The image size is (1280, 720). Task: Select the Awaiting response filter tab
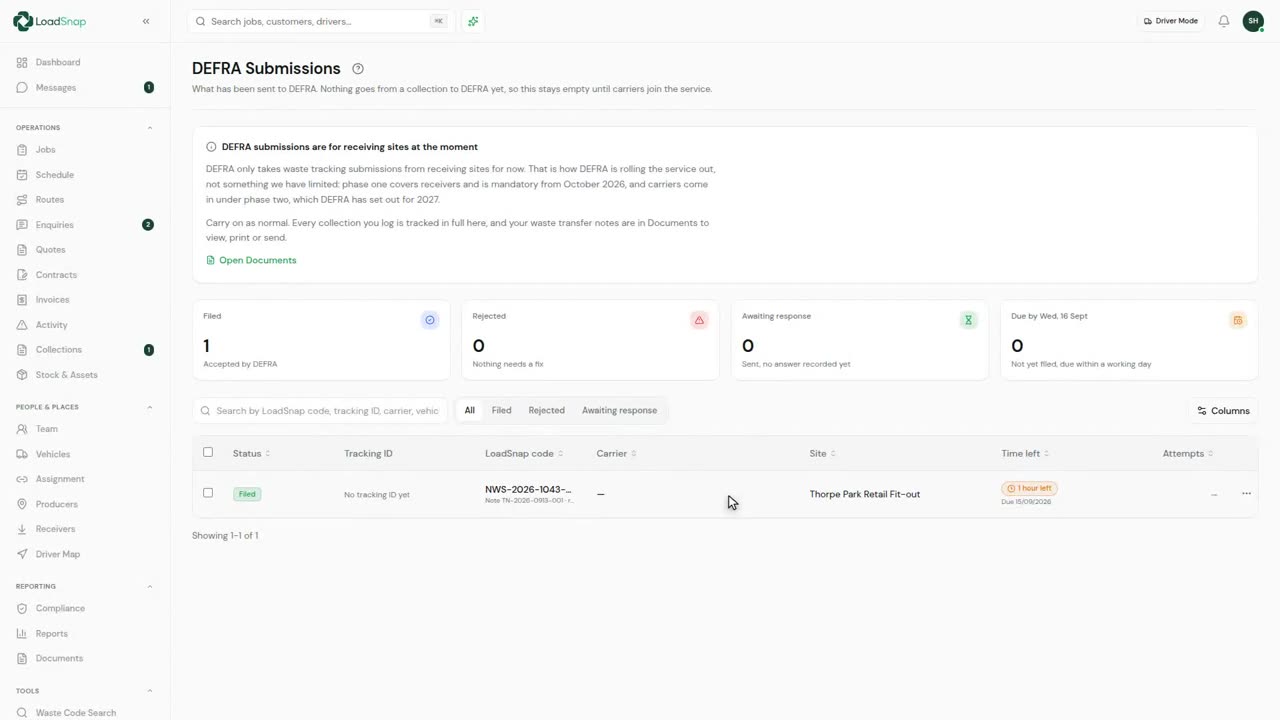point(619,411)
